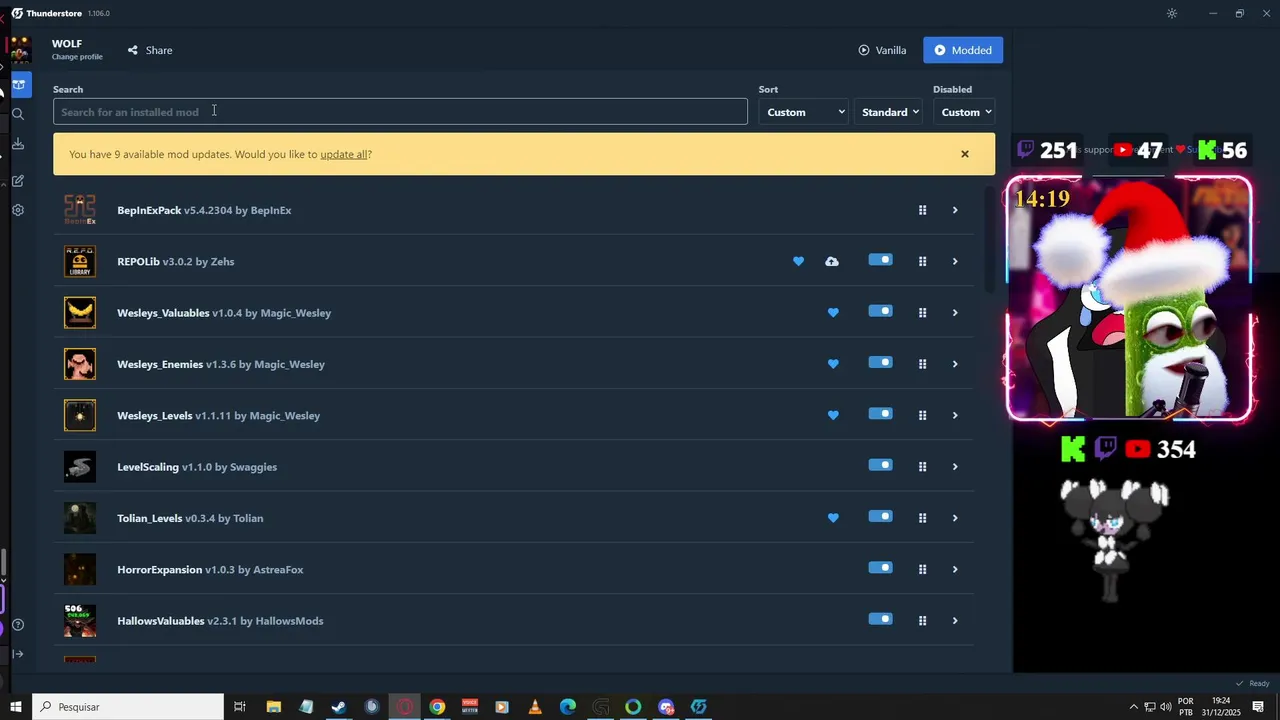Click the drag handle on REPOLib row
This screenshot has height=720, width=1280.
tap(922, 261)
